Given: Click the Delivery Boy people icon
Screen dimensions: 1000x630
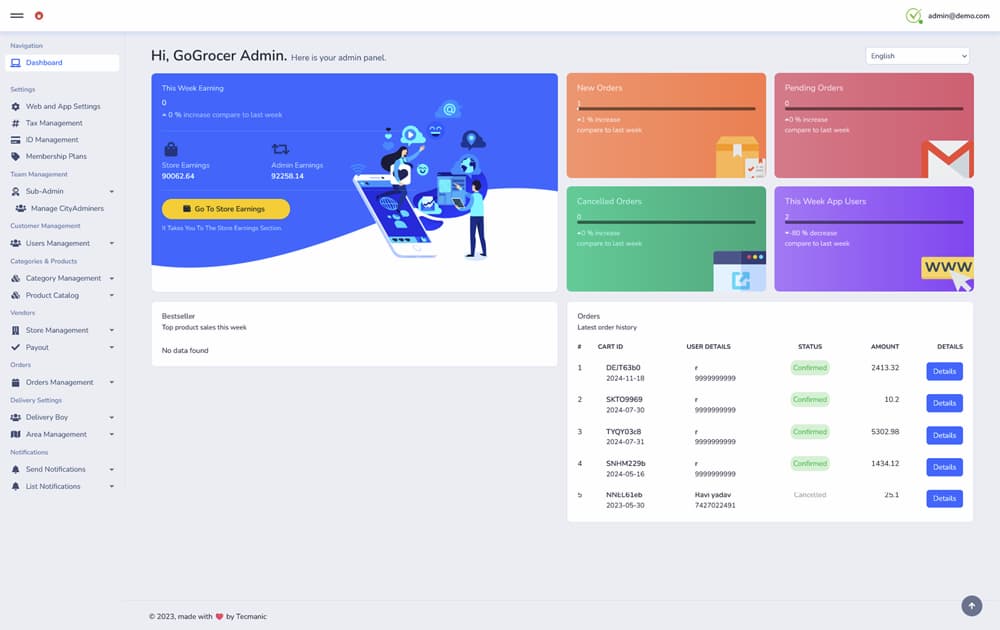Looking at the screenshot, I should (x=15, y=417).
